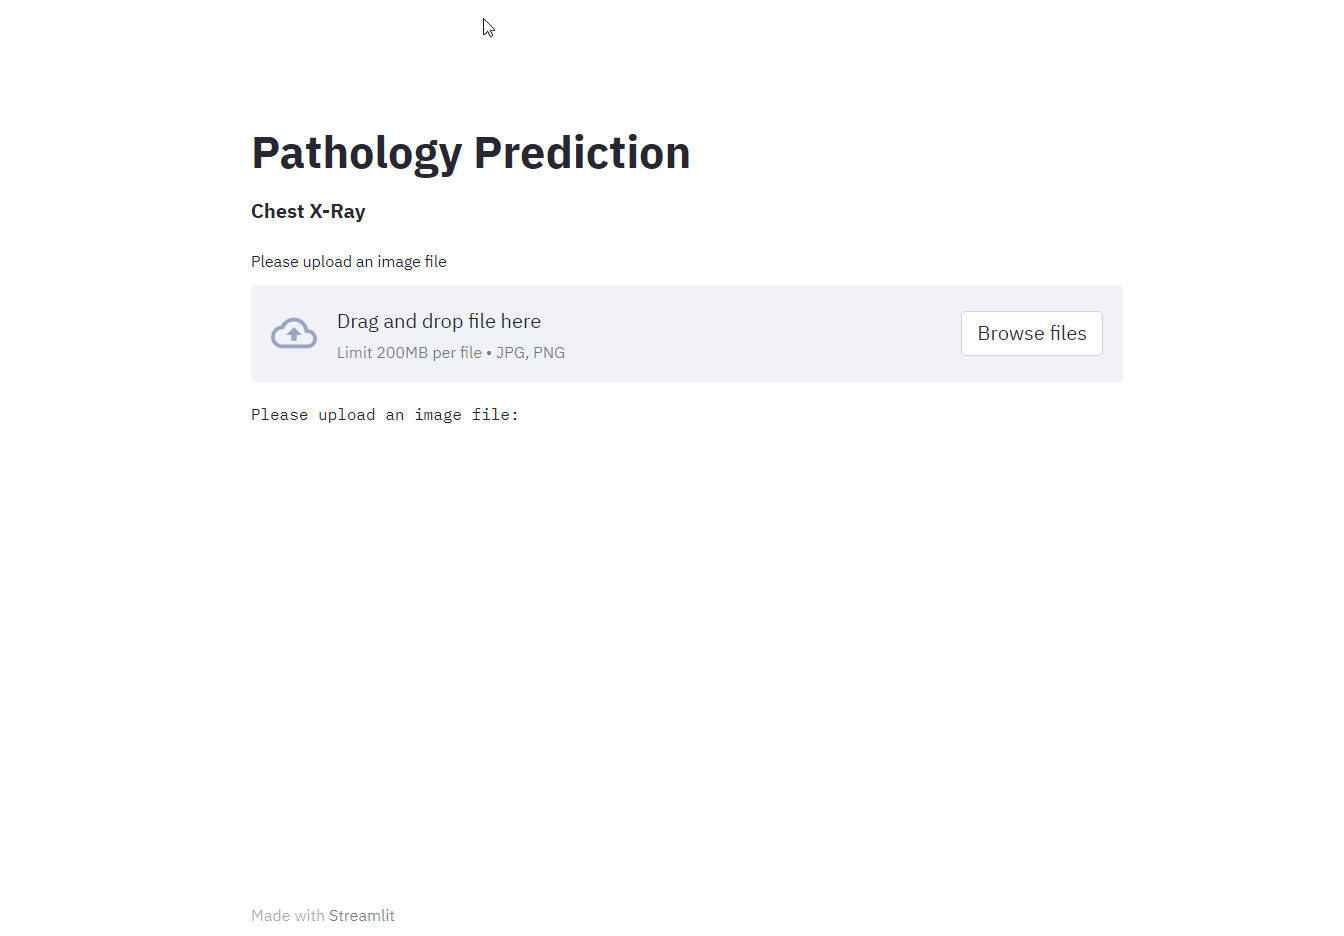Click the 'Made with' footer text
The width and height of the screenshot is (1344, 936).
(285, 915)
